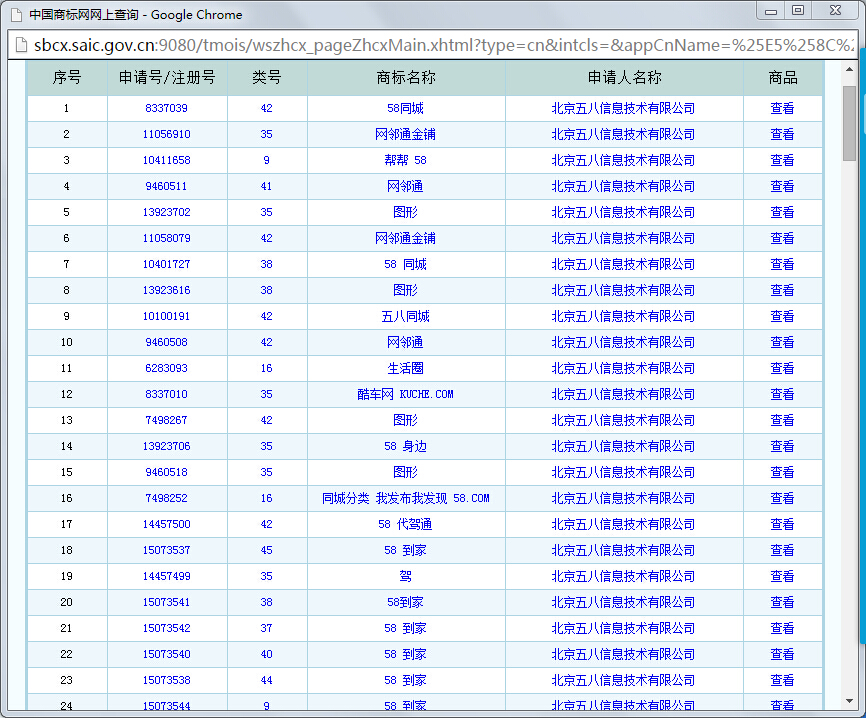This screenshot has width=866, height=718.
Task: Click trademark name 五八同城
Action: pyautogui.click(x=405, y=316)
